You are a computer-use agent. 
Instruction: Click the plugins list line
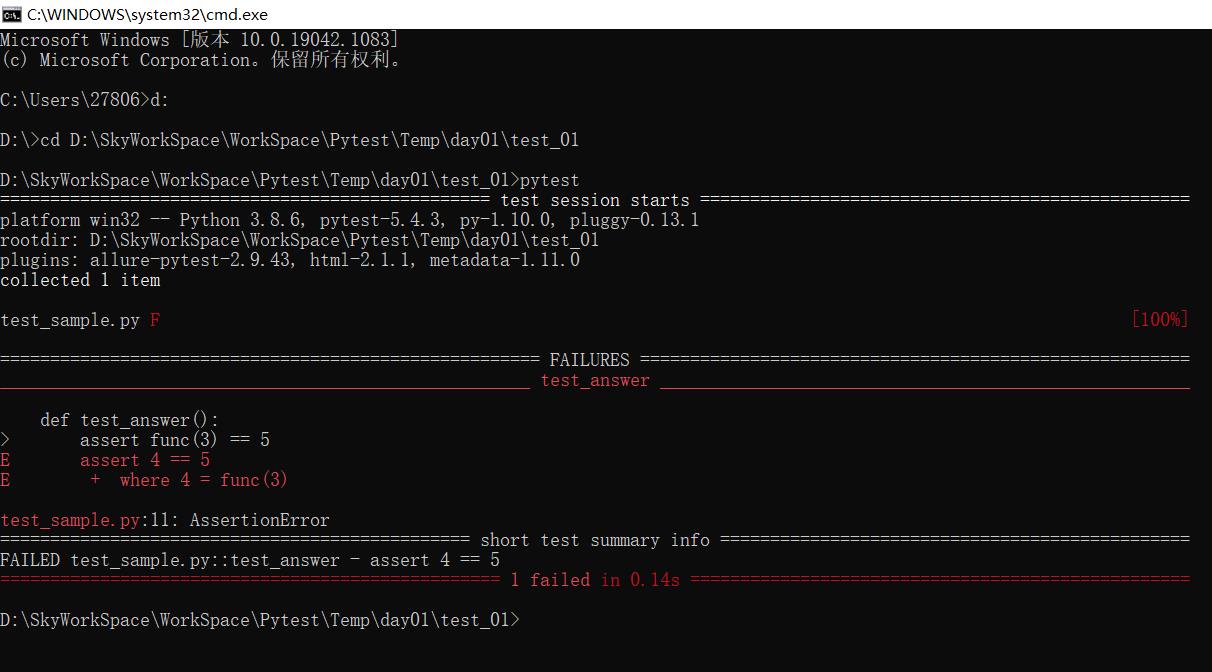click(290, 260)
